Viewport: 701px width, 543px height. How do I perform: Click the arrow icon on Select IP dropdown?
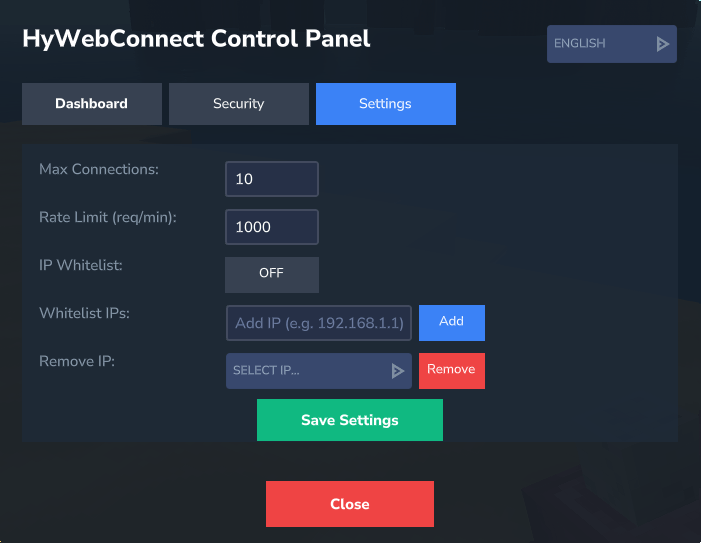tap(398, 371)
